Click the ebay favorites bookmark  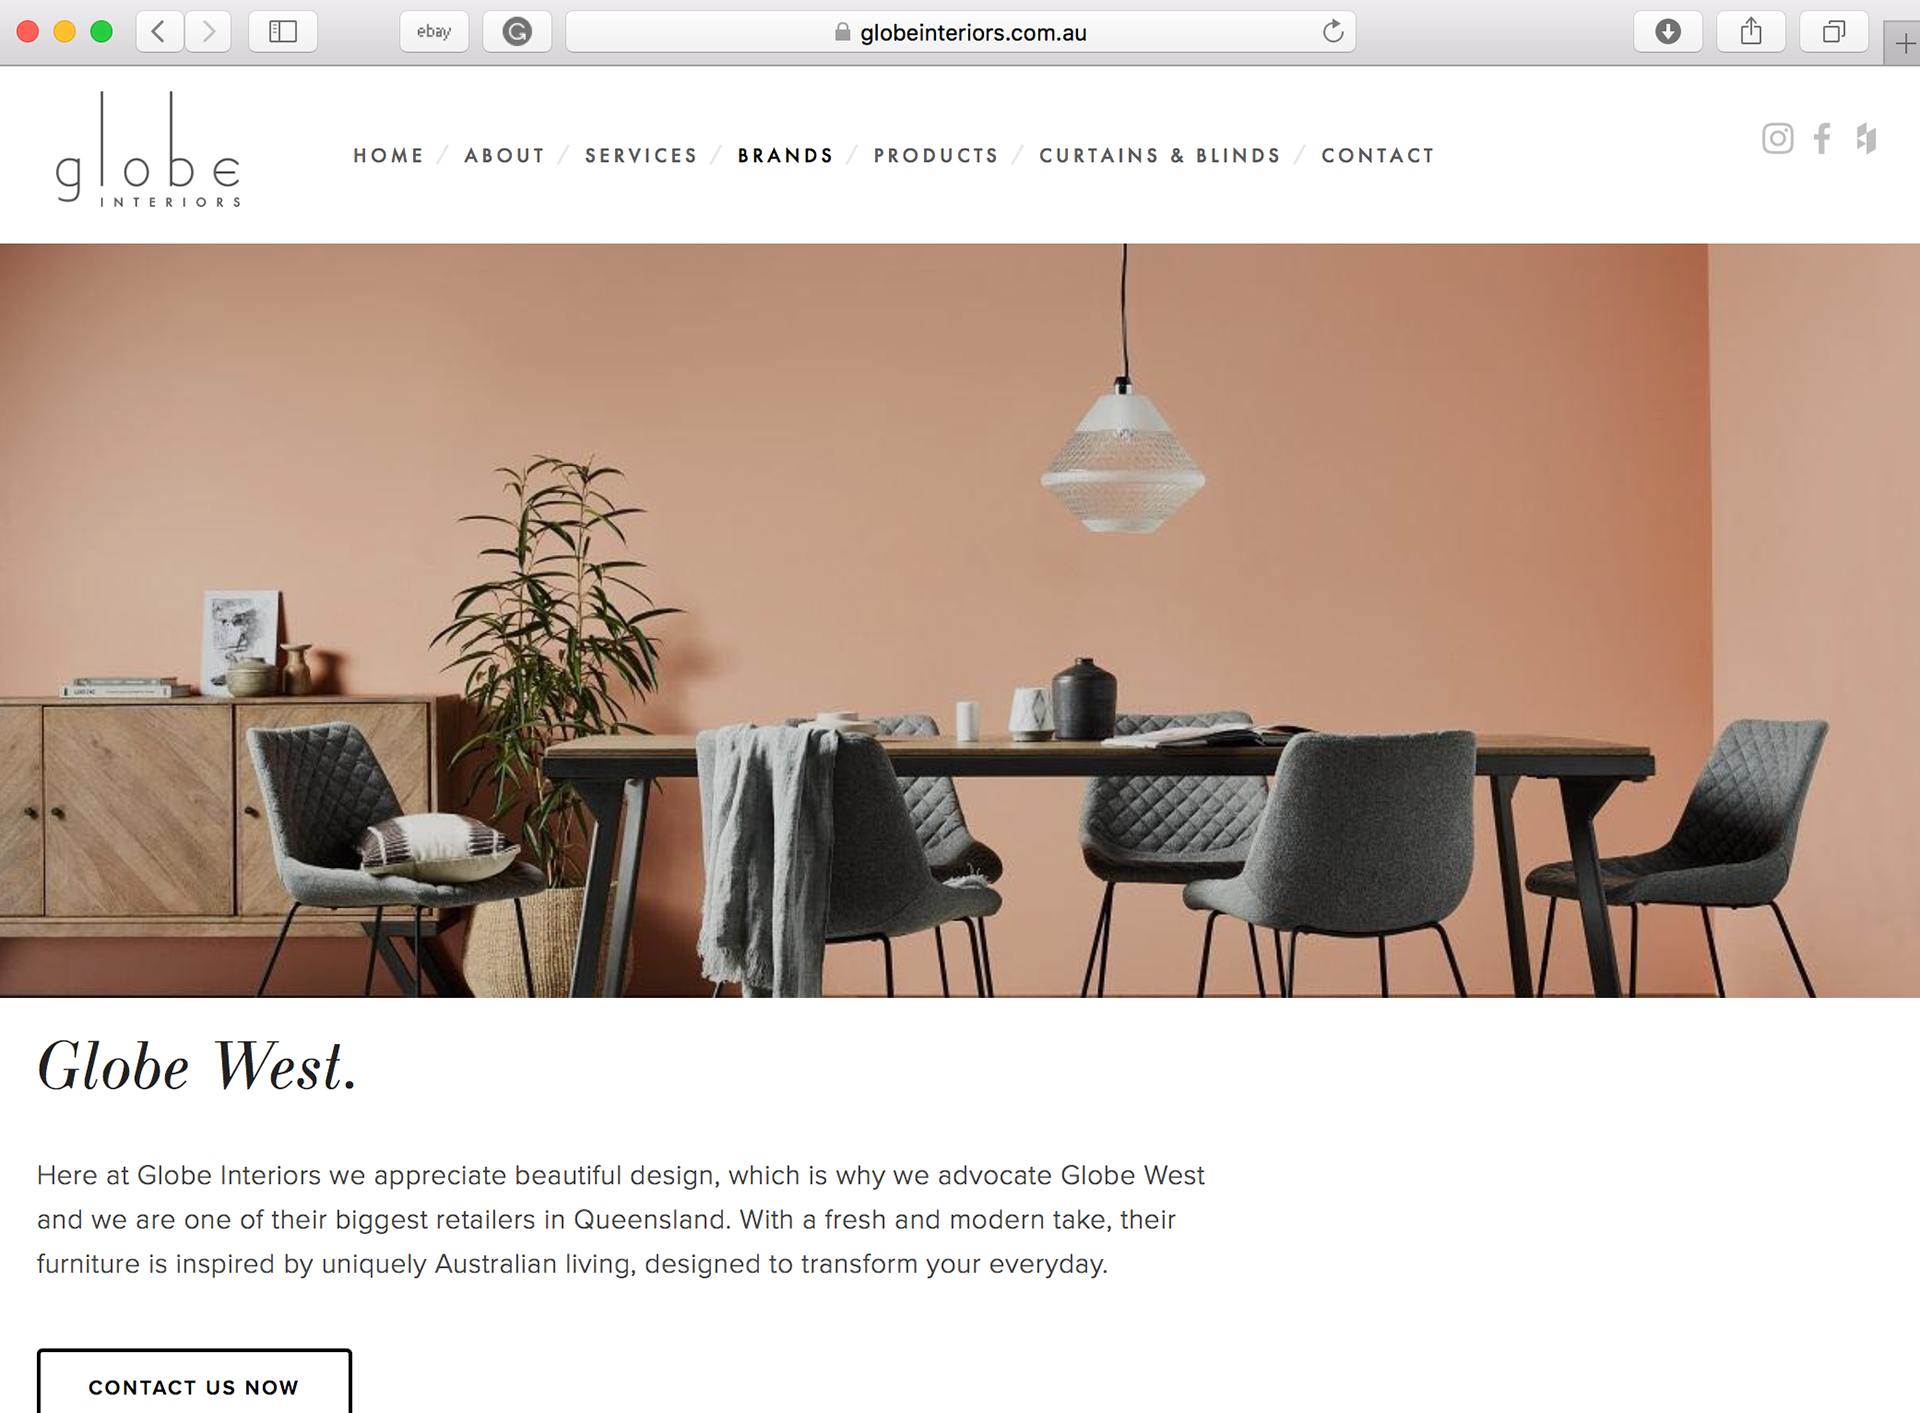(x=434, y=32)
